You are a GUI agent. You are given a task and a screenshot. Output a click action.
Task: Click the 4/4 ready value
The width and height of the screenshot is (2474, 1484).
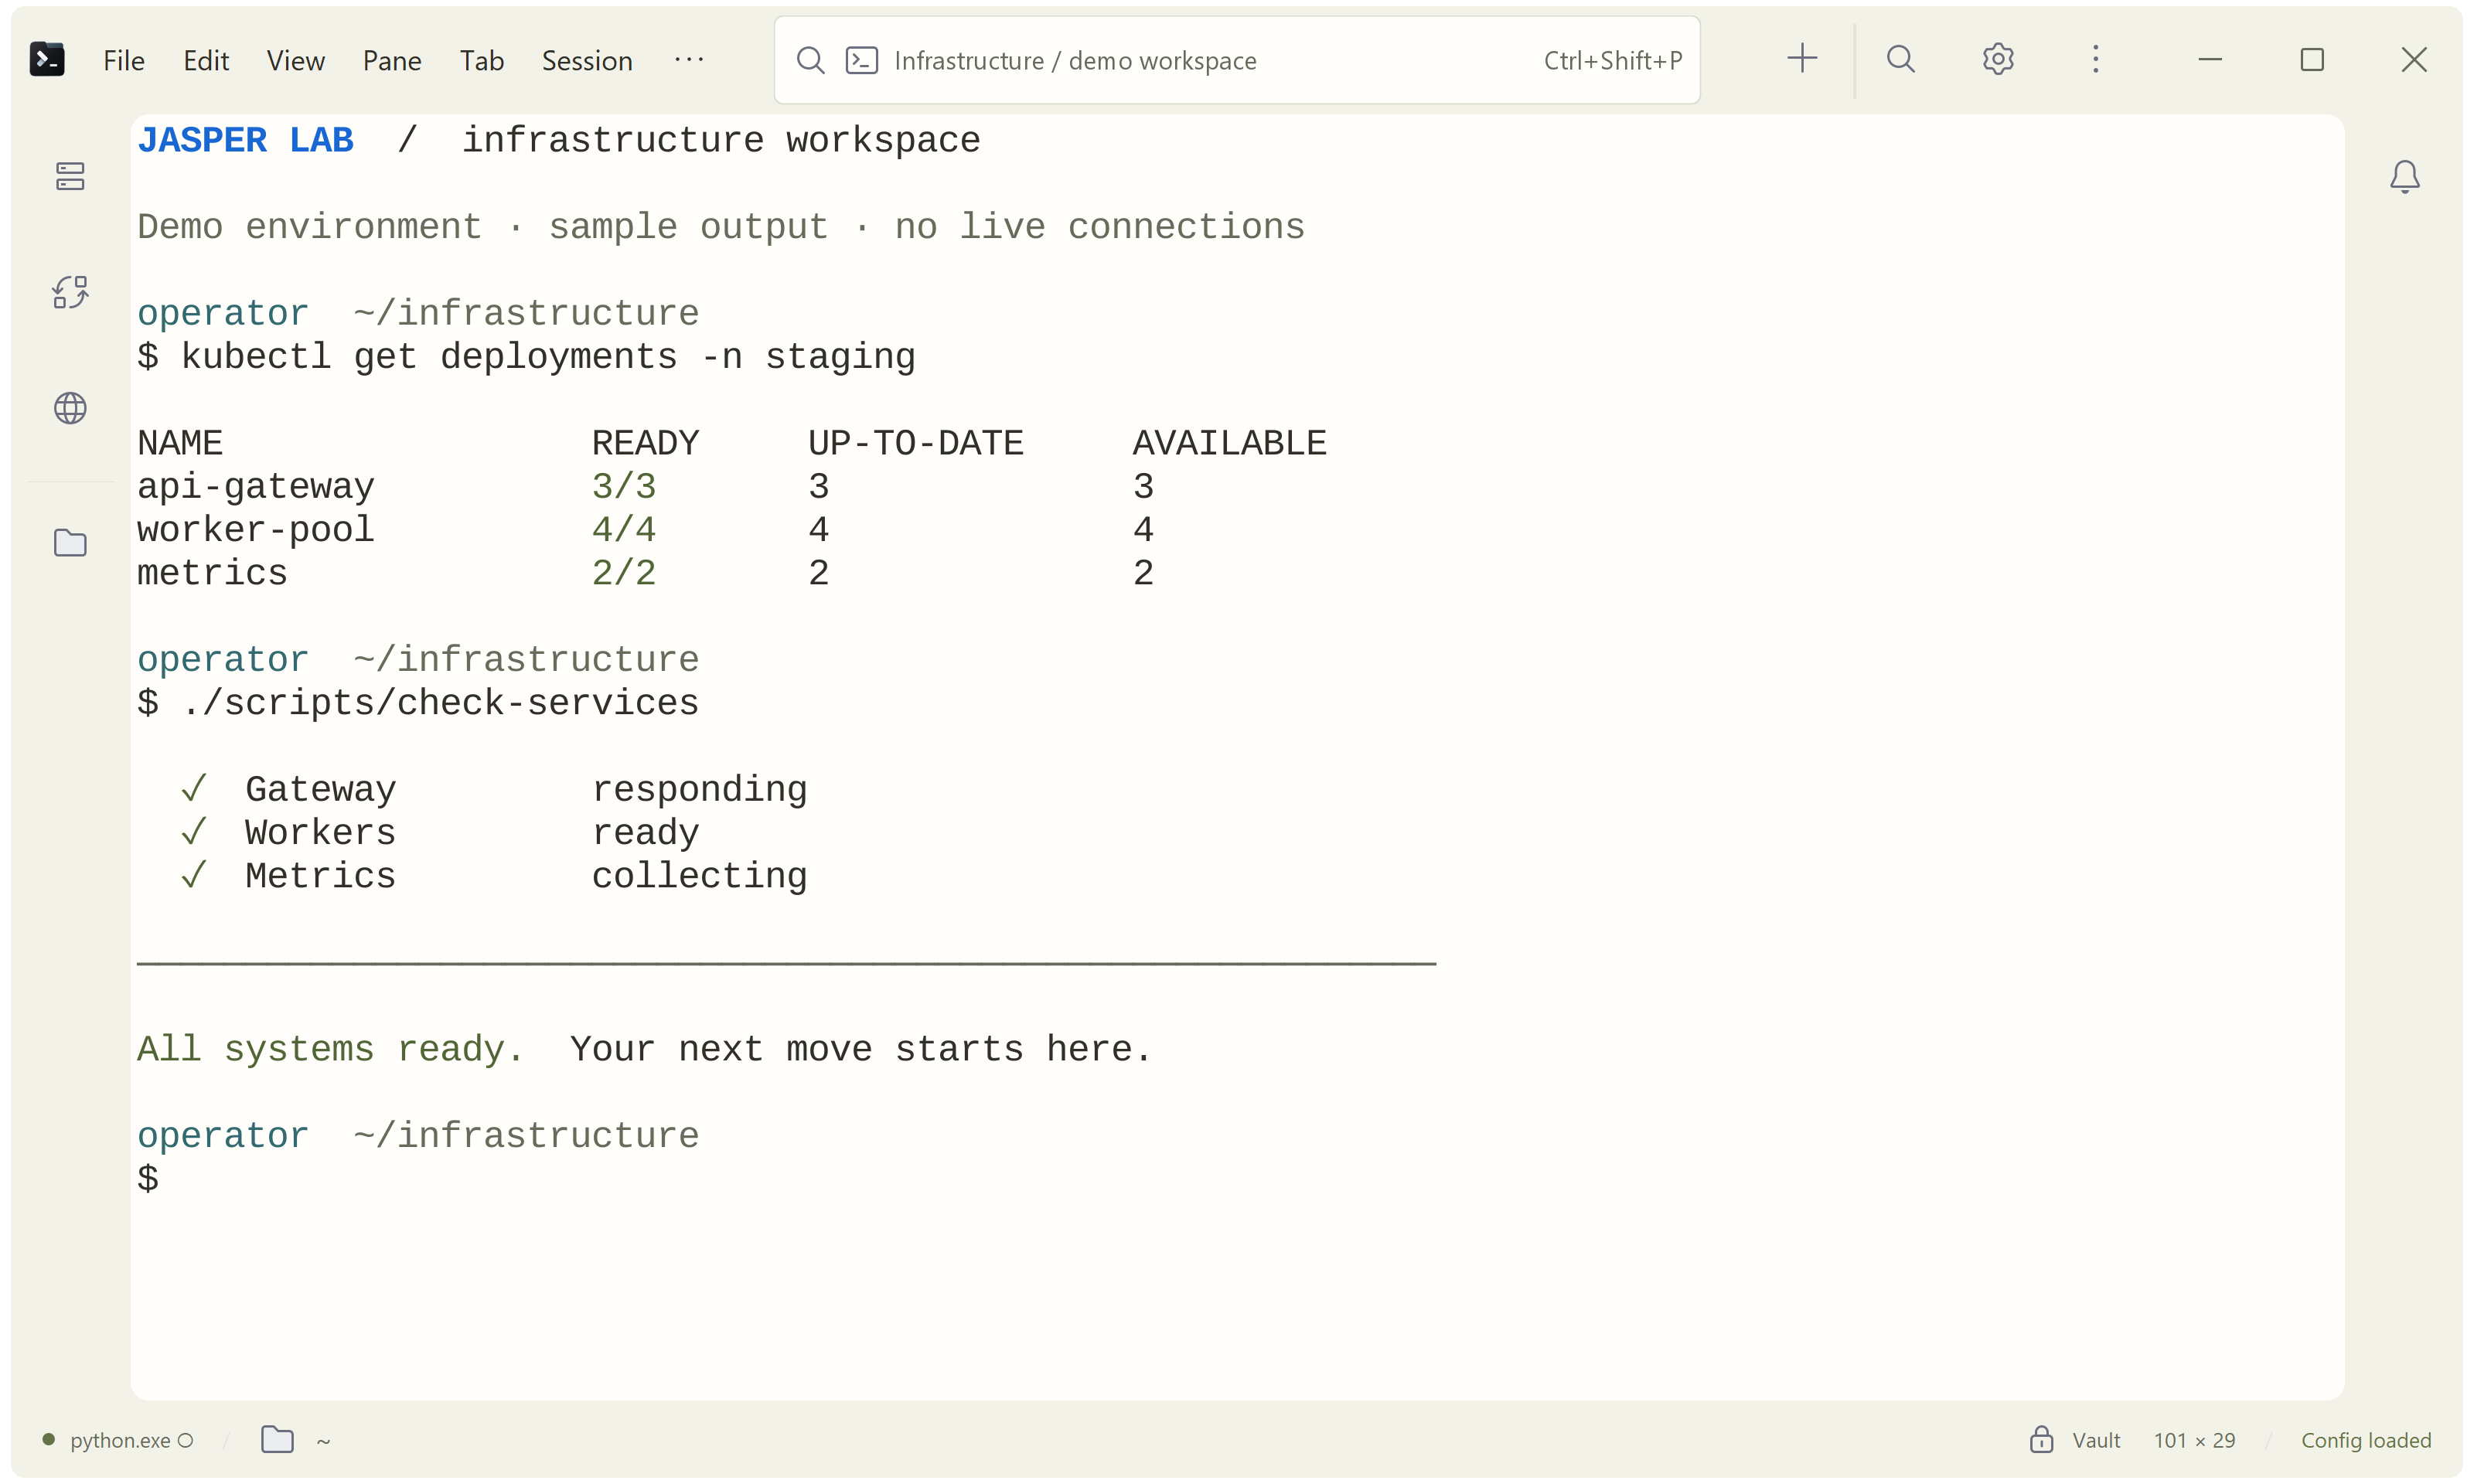pos(623,530)
